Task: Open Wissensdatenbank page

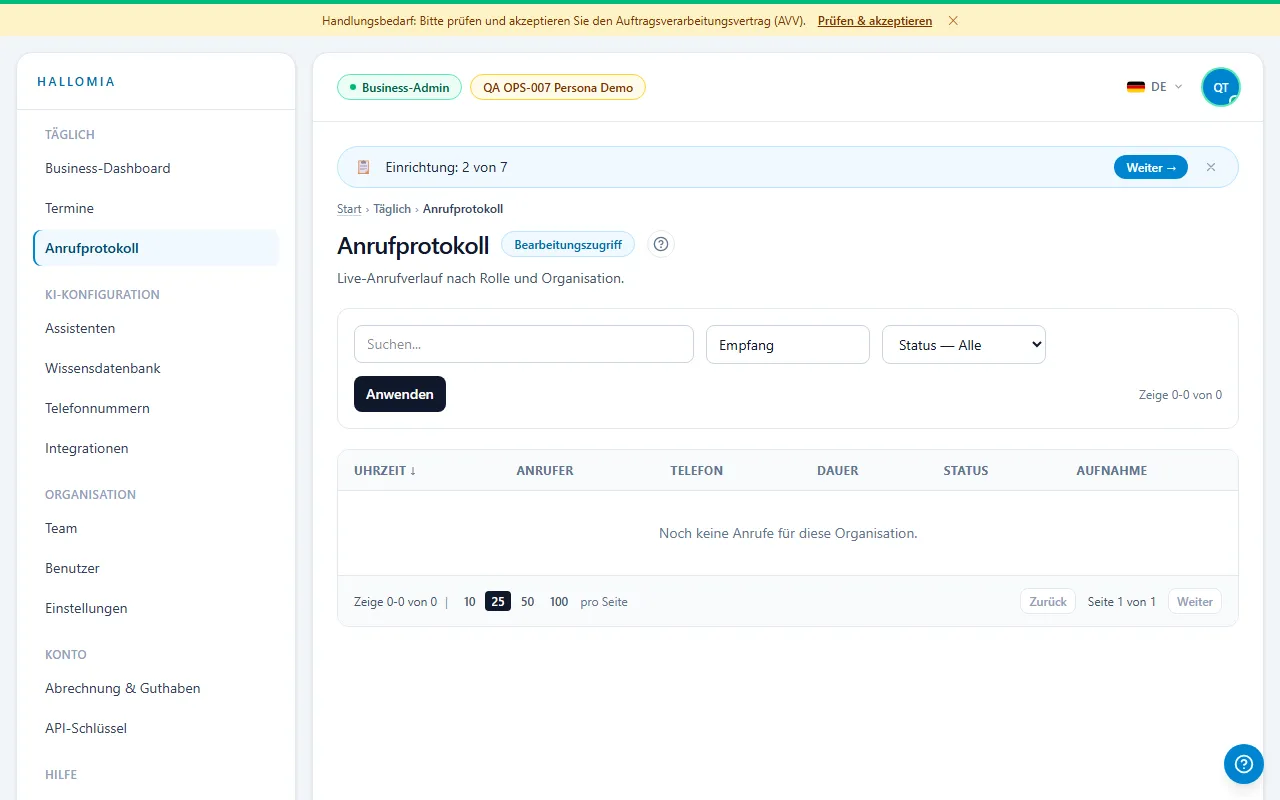Action: tap(156, 368)
